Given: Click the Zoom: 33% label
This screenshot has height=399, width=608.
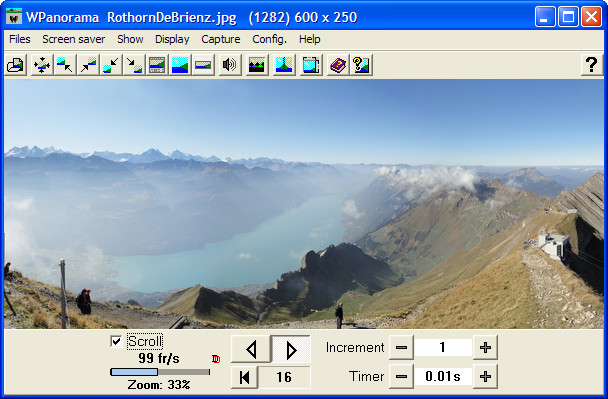Looking at the screenshot, I should pos(159,385).
